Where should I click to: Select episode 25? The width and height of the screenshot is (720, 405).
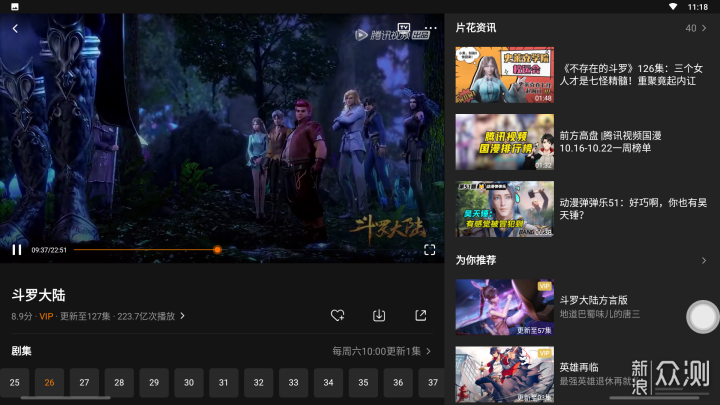(x=15, y=382)
